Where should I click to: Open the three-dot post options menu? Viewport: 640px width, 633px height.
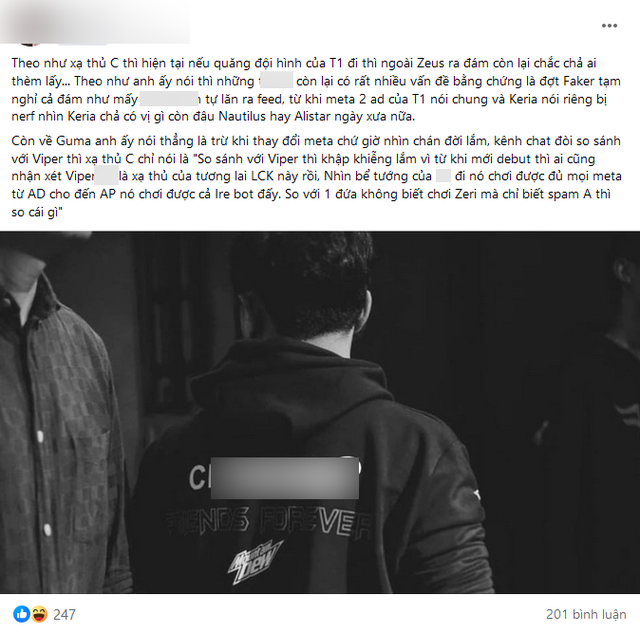pyautogui.click(x=609, y=26)
